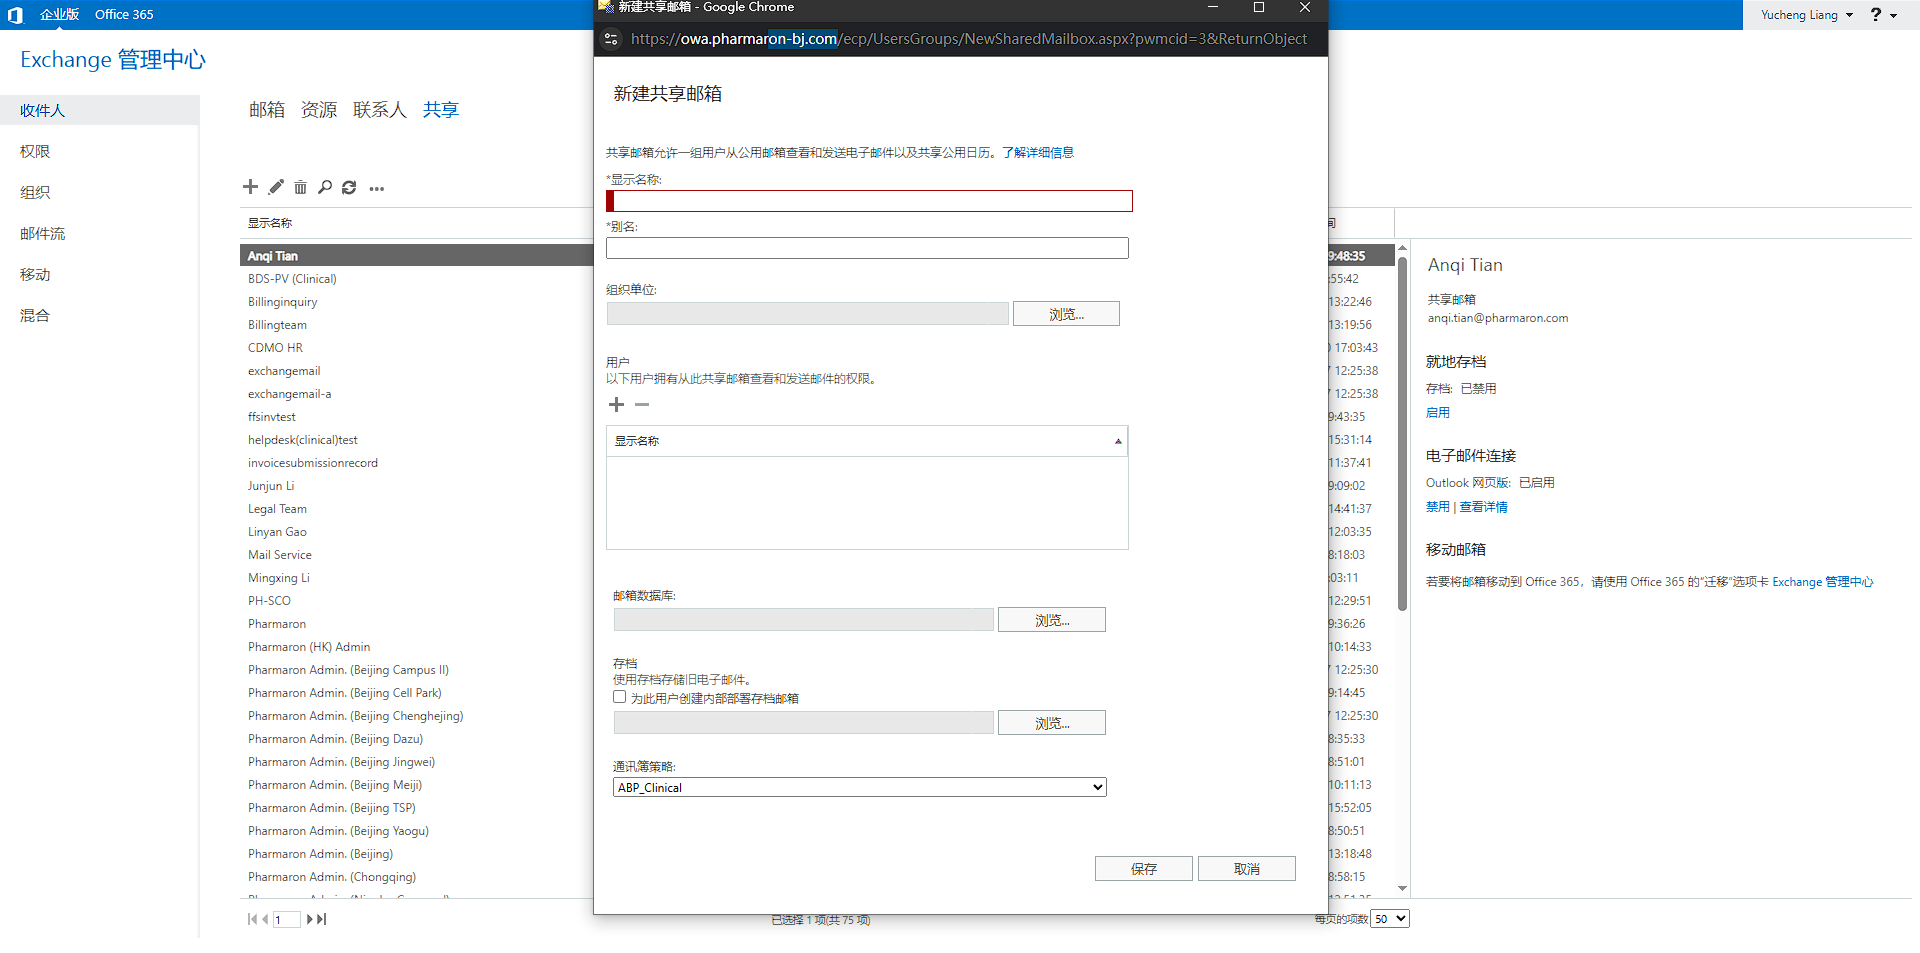Screen dimensions: 1920x953
Task: Select 收件人 in left navigation
Action: pyautogui.click(x=100, y=110)
